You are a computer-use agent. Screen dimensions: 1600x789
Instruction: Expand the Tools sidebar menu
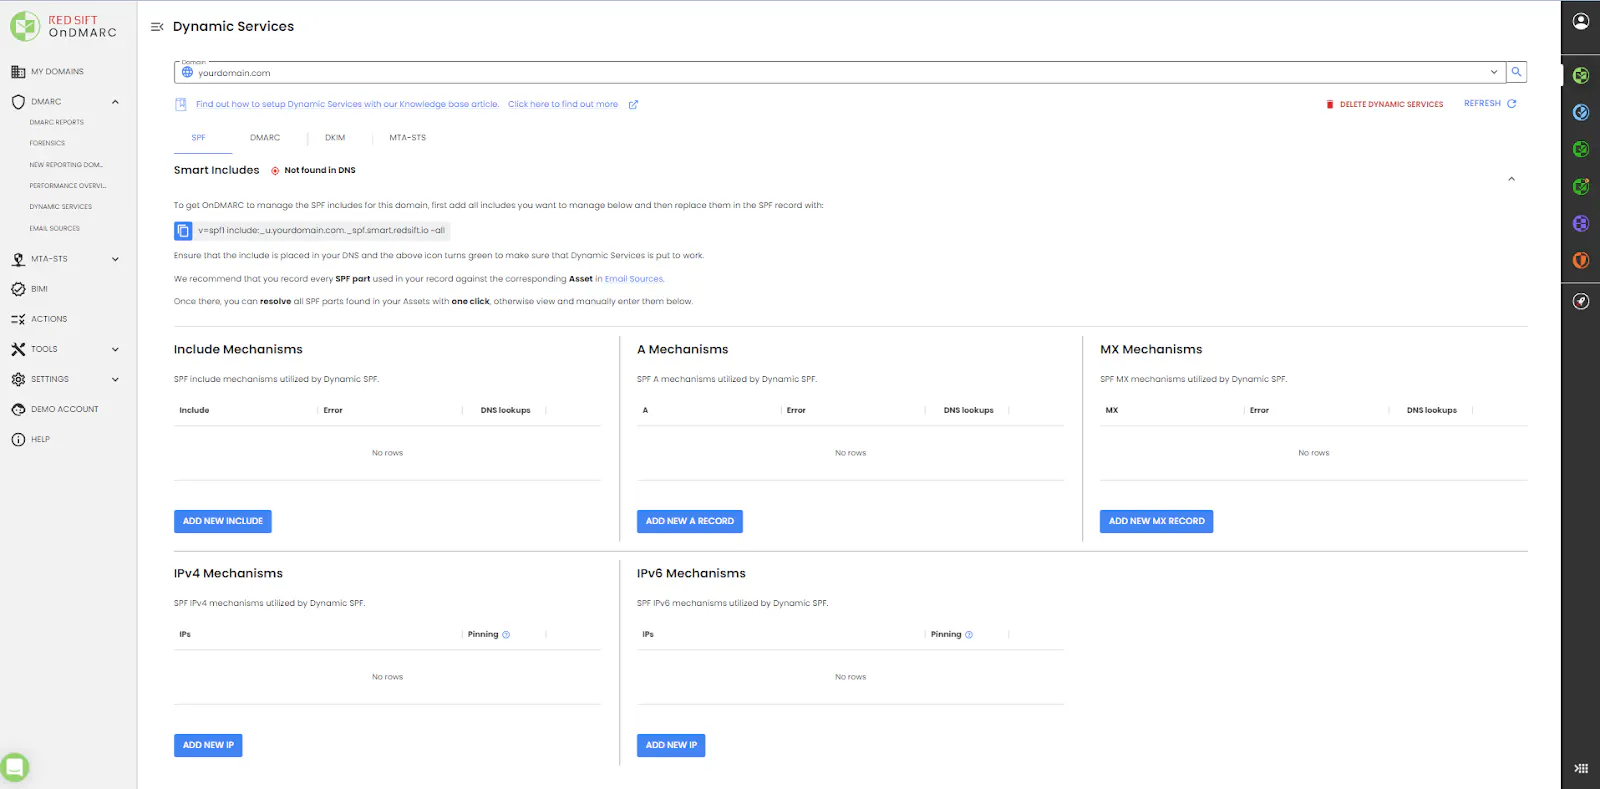coord(115,349)
